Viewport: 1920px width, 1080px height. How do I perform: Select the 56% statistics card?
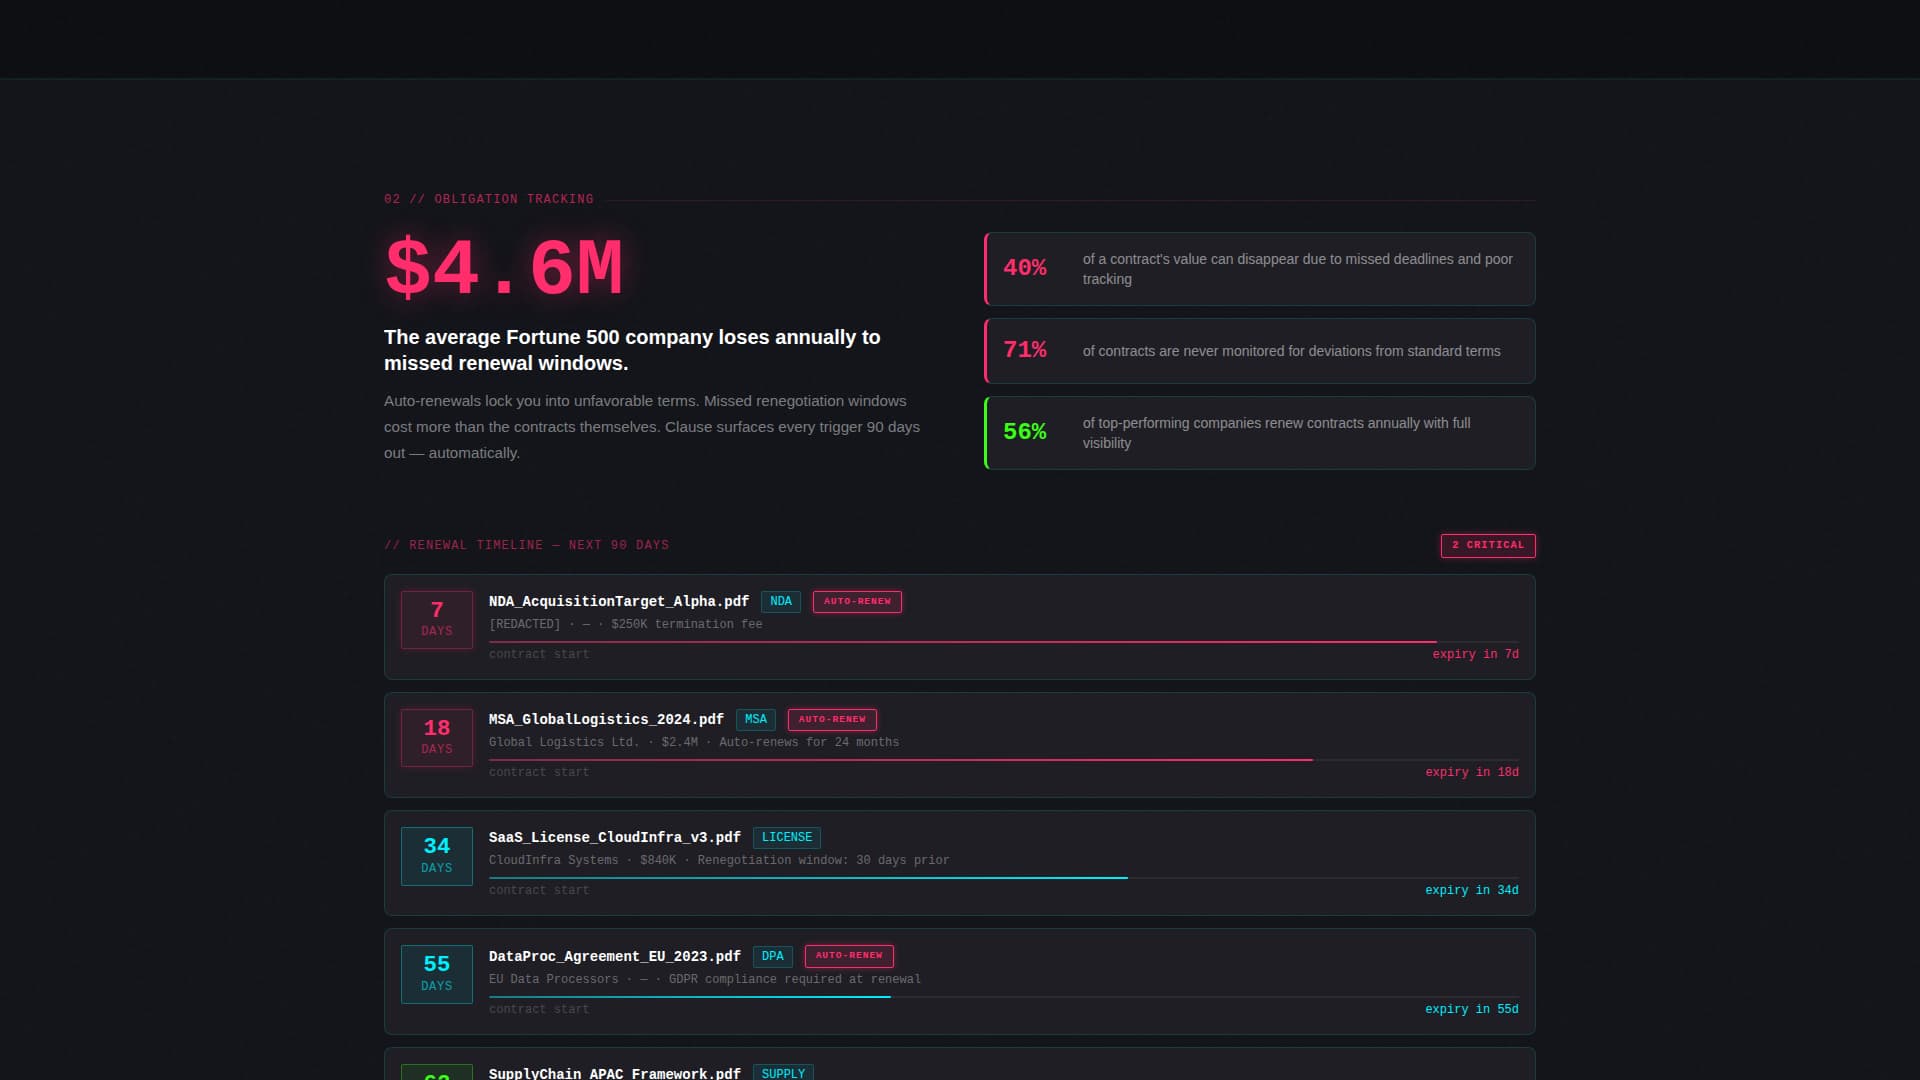(1259, 432)
